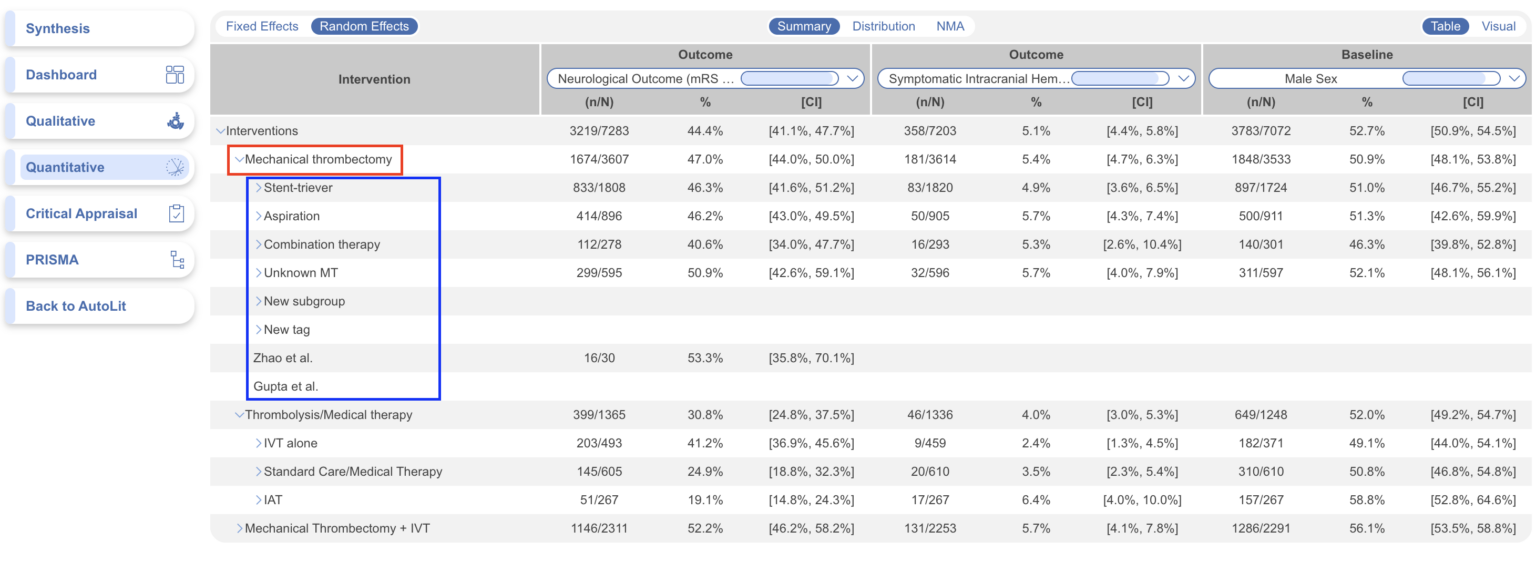Screen dimensions: 1536x572
Task: Expand the Stent-triever subgroup
Action: tap(258, 188)
